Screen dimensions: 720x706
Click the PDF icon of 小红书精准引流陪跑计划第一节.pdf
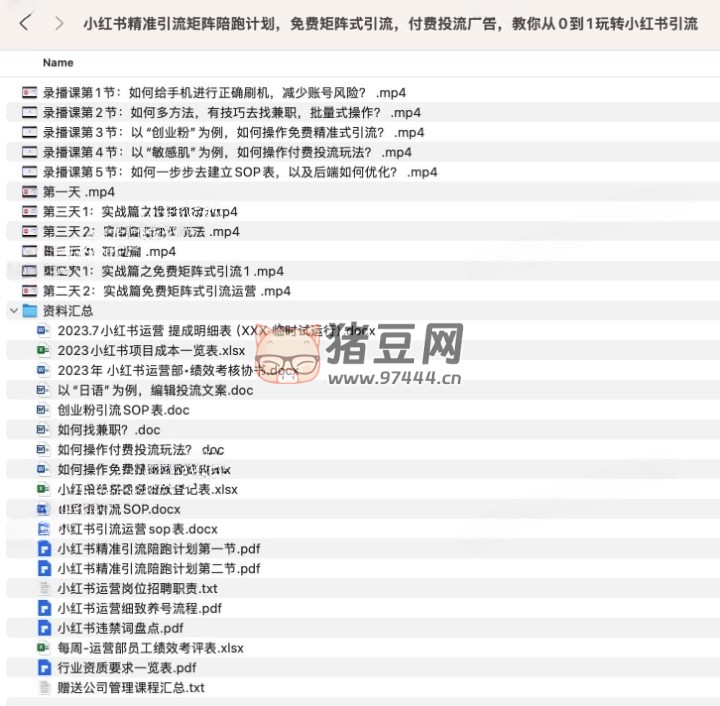44,548
